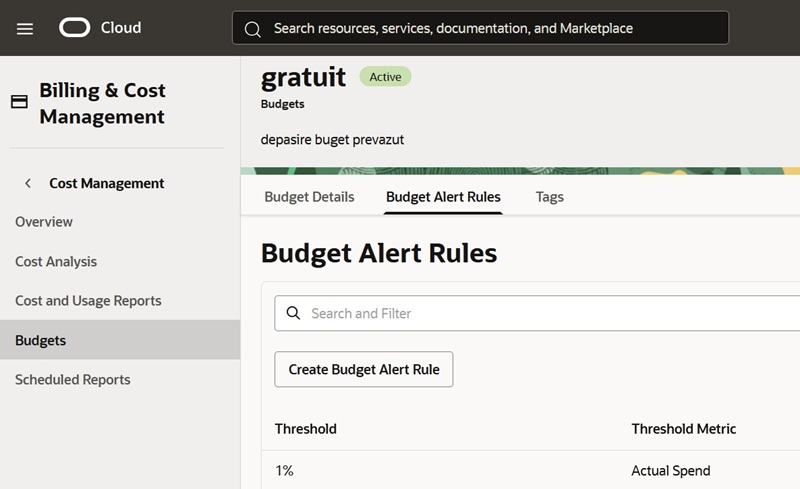Switch to the Budget Details tab
Image resolution: width=800 pixels, height=489 pixels.
tap(309, 197)
